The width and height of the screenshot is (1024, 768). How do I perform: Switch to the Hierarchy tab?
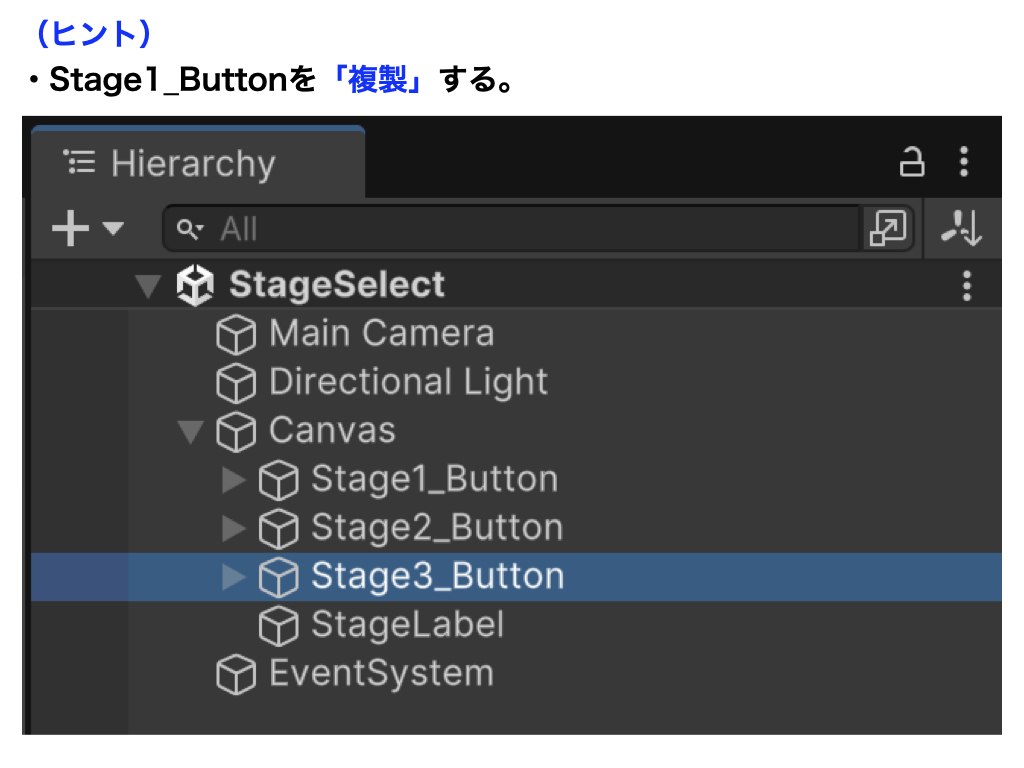coord(195,163)
